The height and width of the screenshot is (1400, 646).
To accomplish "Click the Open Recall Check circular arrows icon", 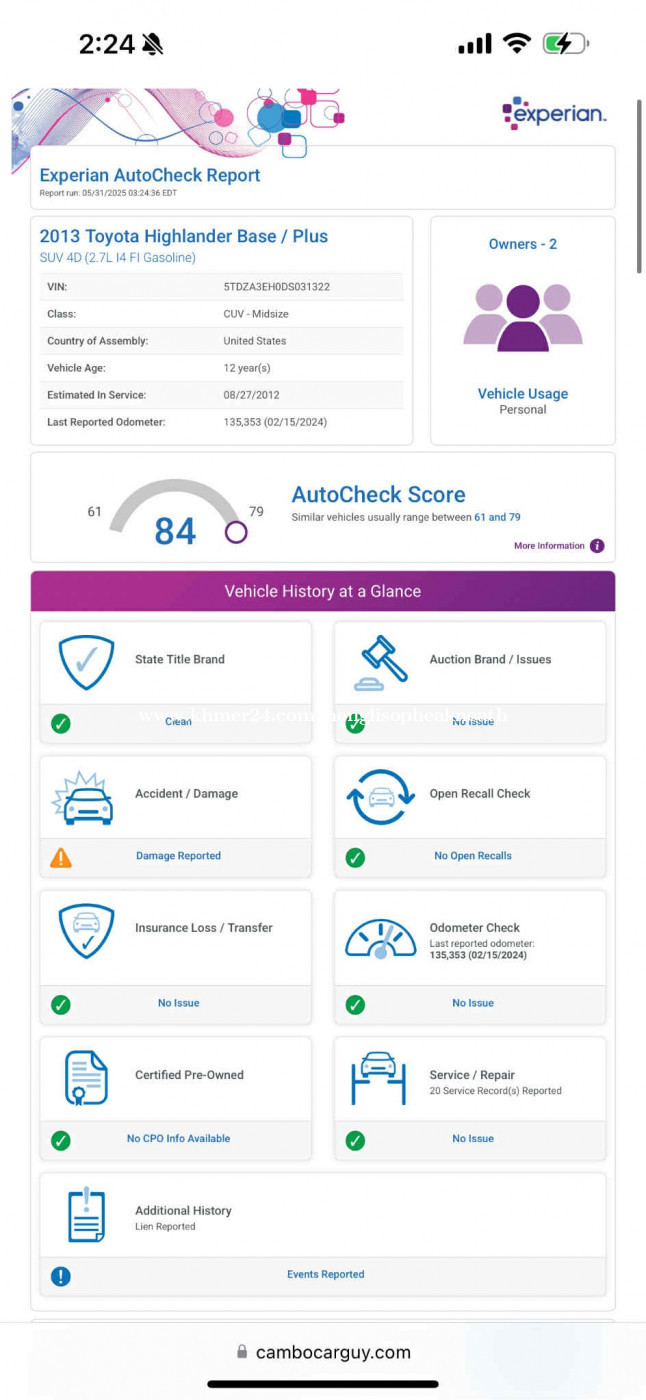I will pos(381,797).
